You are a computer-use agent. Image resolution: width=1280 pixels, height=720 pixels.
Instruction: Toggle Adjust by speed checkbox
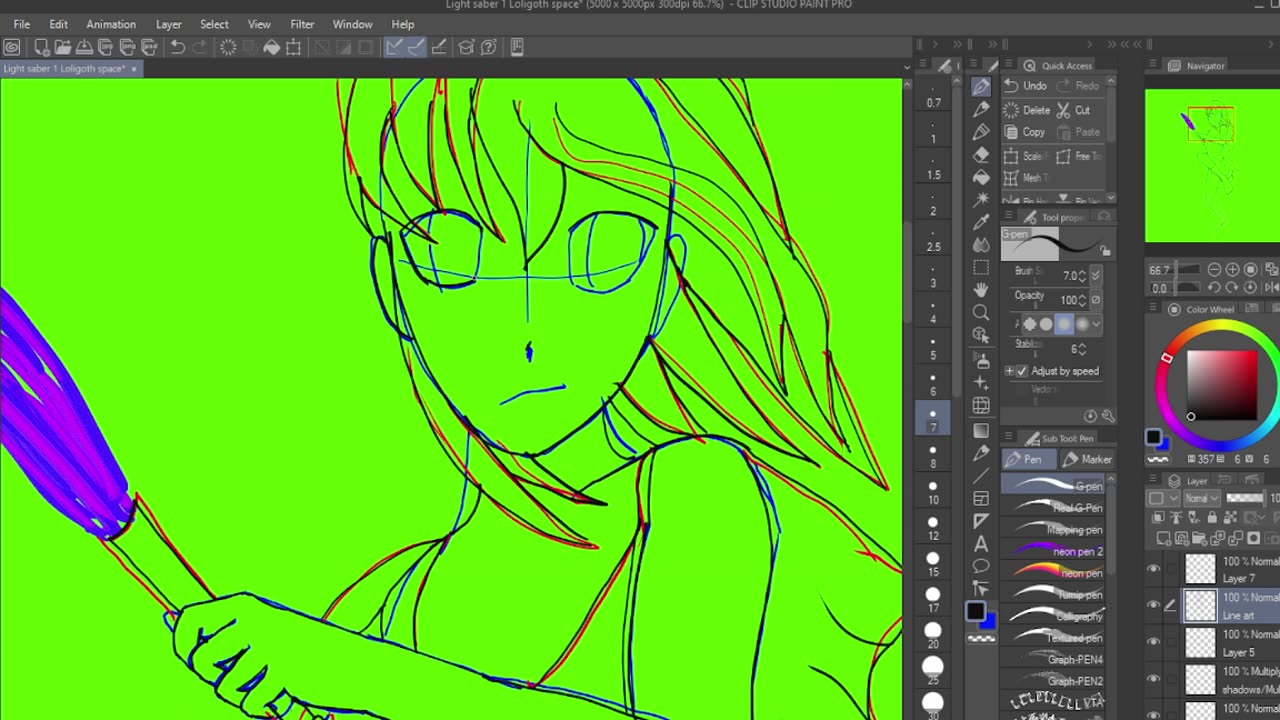click(1022, 371)
